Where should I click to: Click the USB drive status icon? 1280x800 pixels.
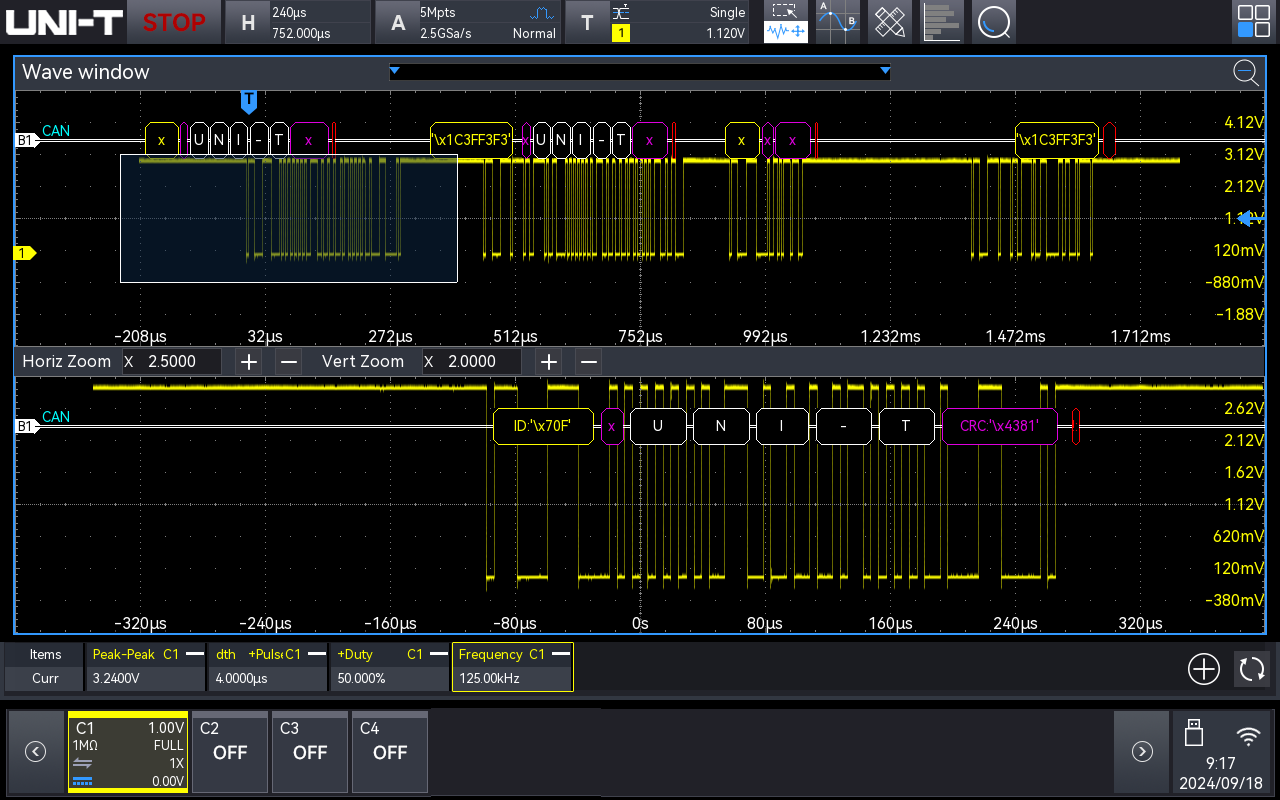tap(1192, 733)
